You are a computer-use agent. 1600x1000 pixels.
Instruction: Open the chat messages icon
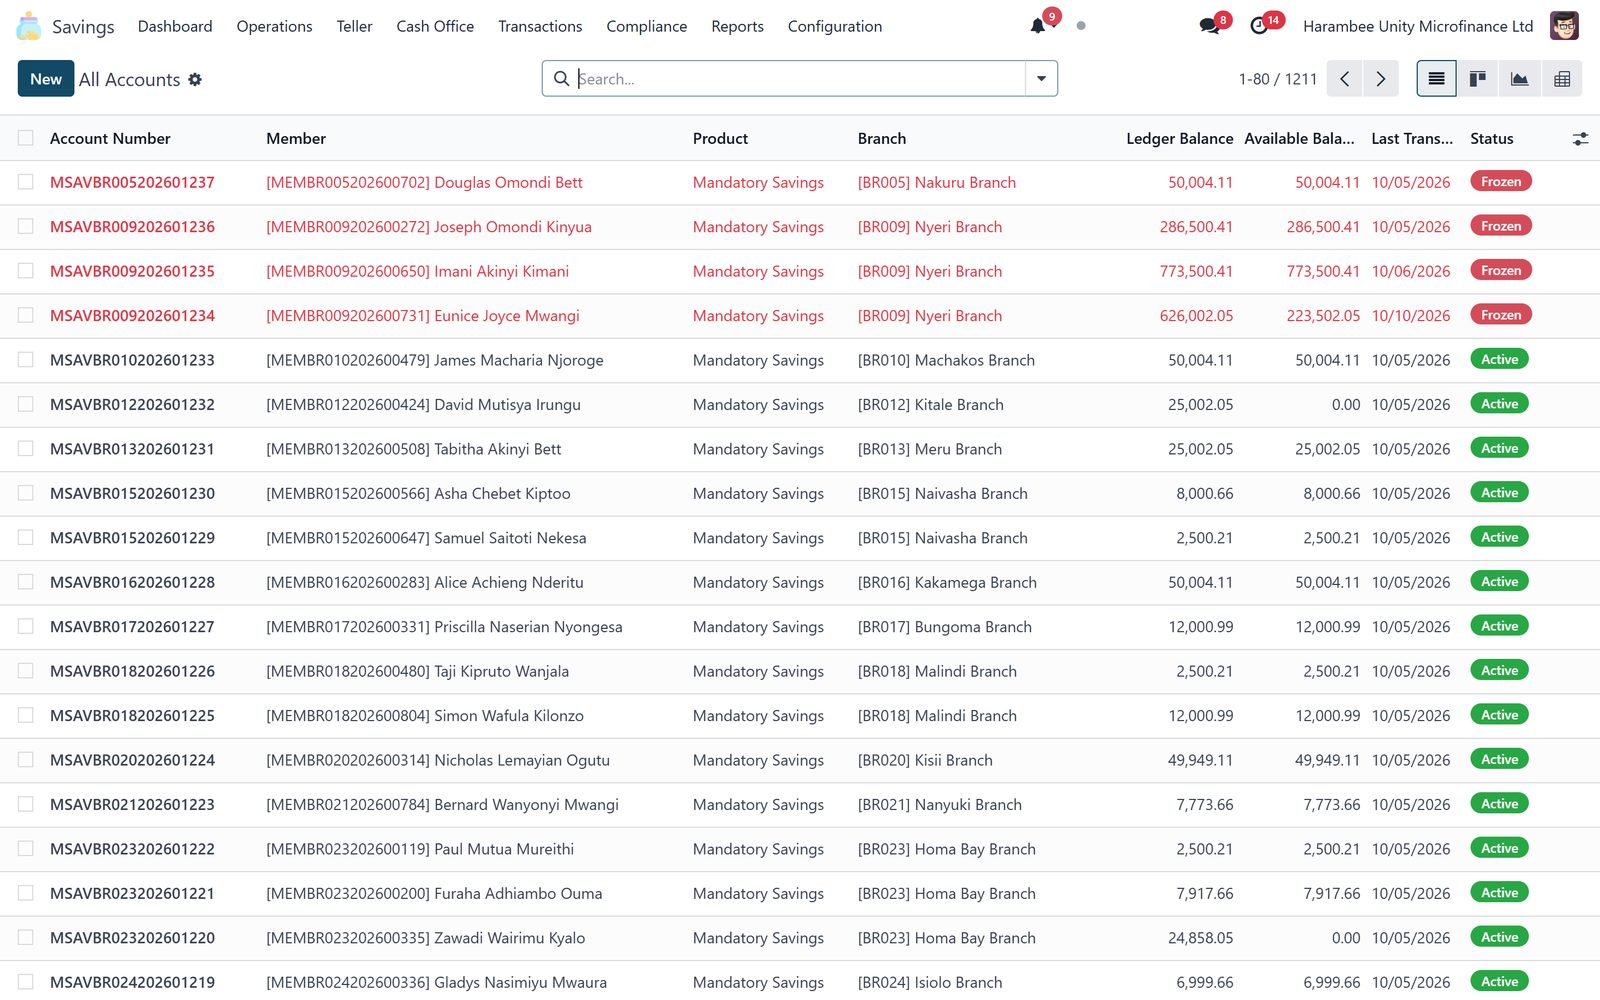(1210, 26)
